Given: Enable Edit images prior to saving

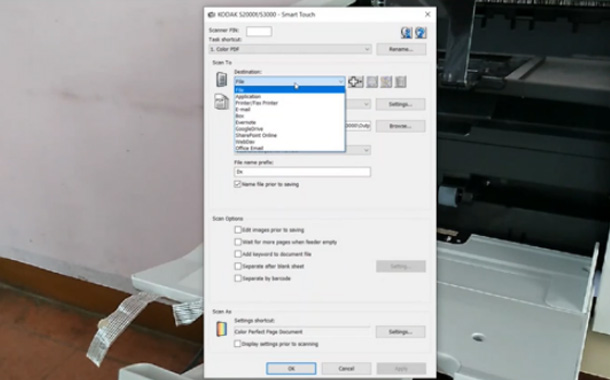Looking at the screenshot, I should (238, 230).
